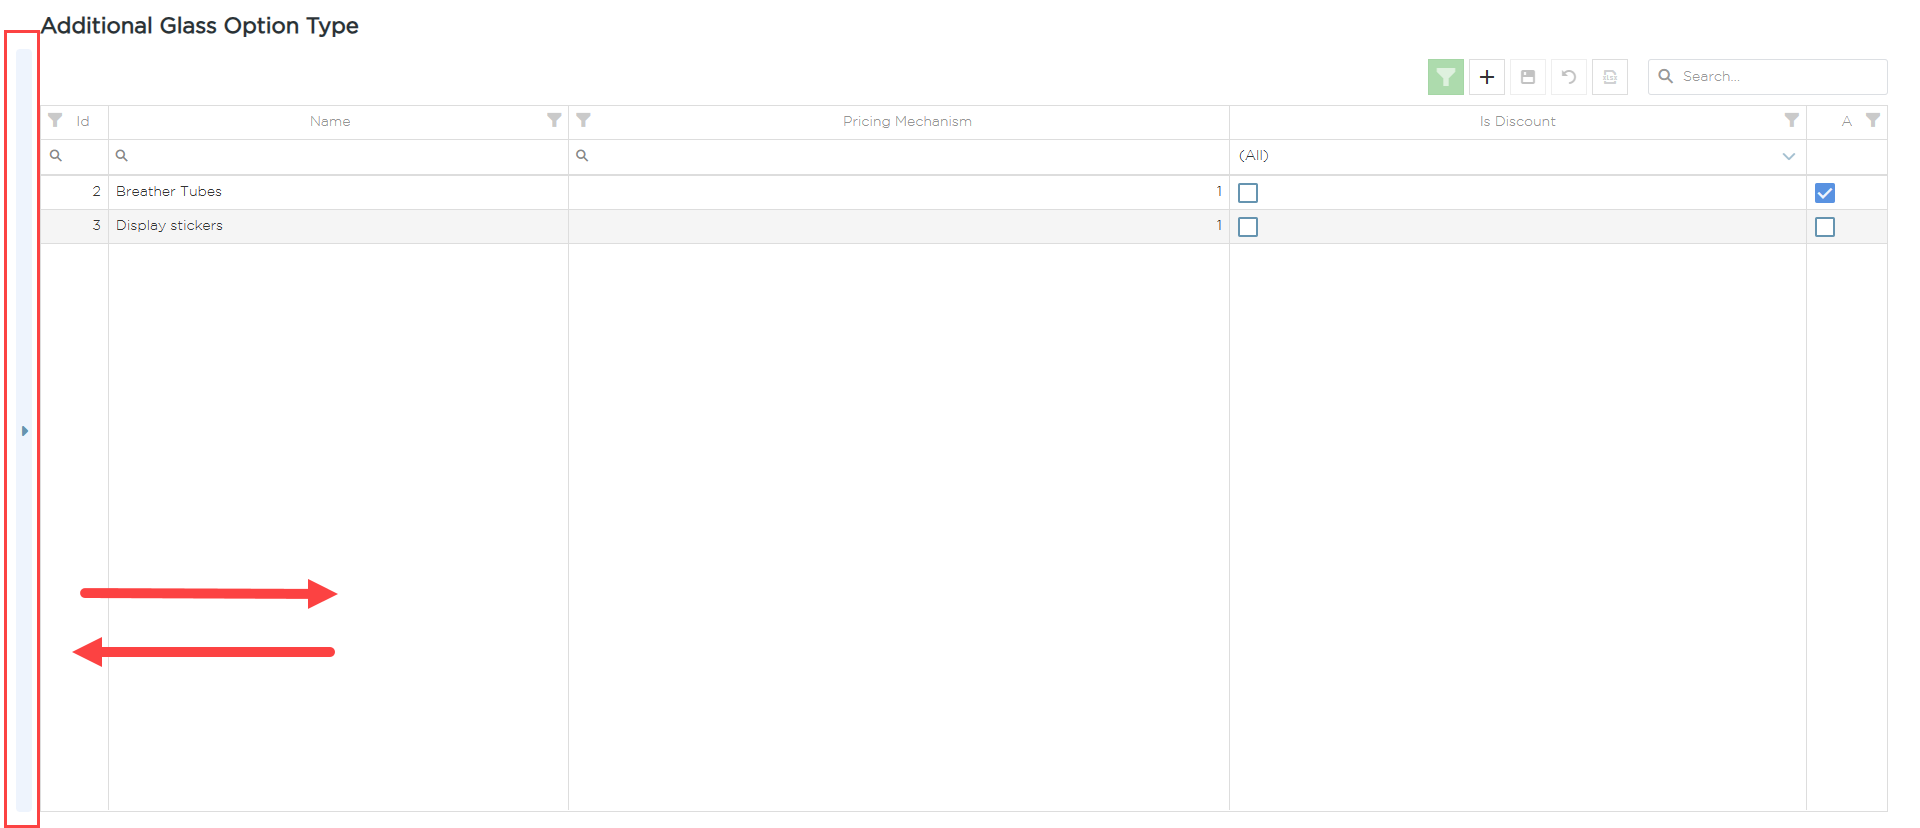This screenshot has width=1920, height=828.
Task: Add a new row with plus button
Action: [1487, 77]
